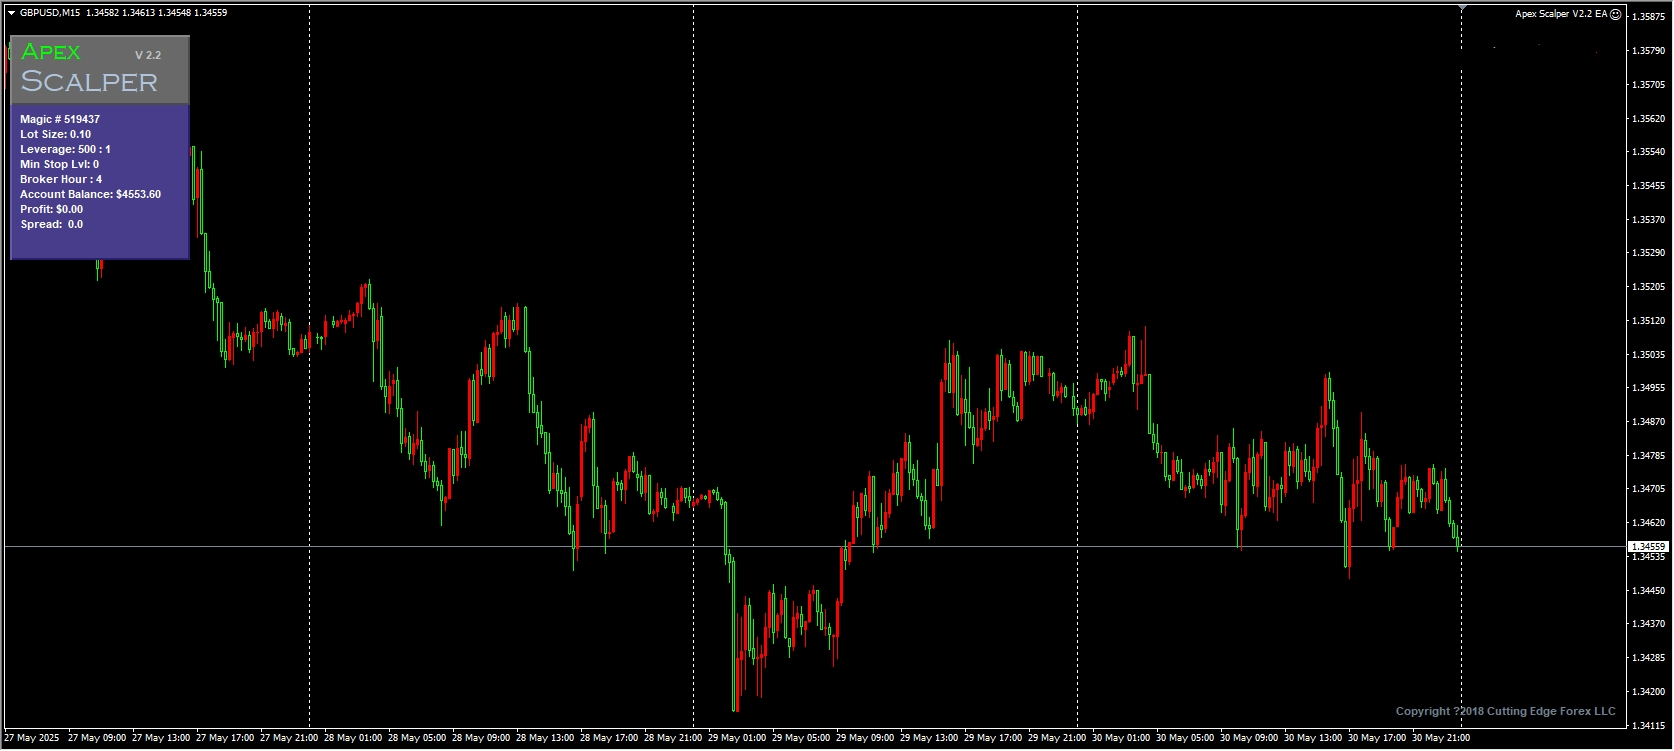Click the 29 May 01:00 time axis label

click(x=737, y=738)
